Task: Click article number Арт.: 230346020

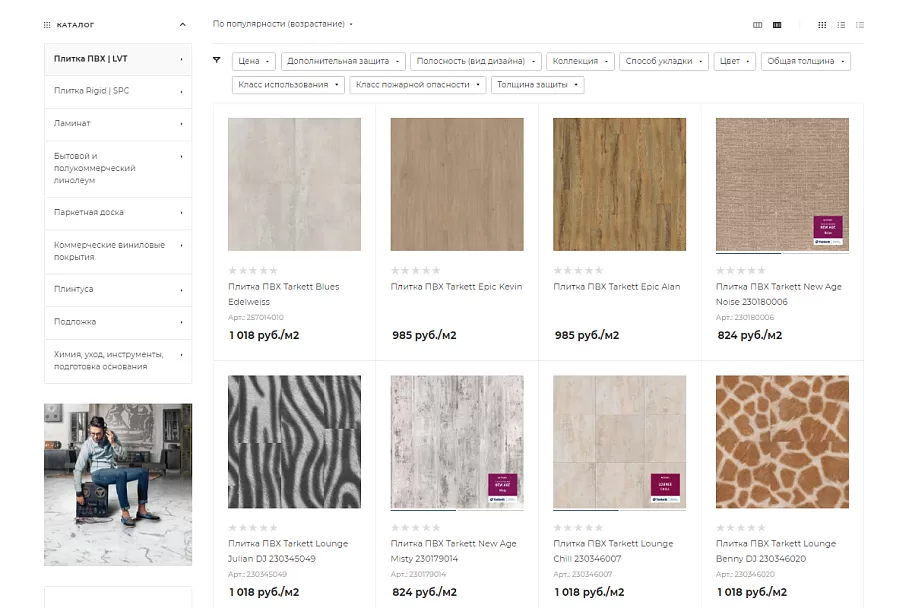Action: (x=745, y=574)
